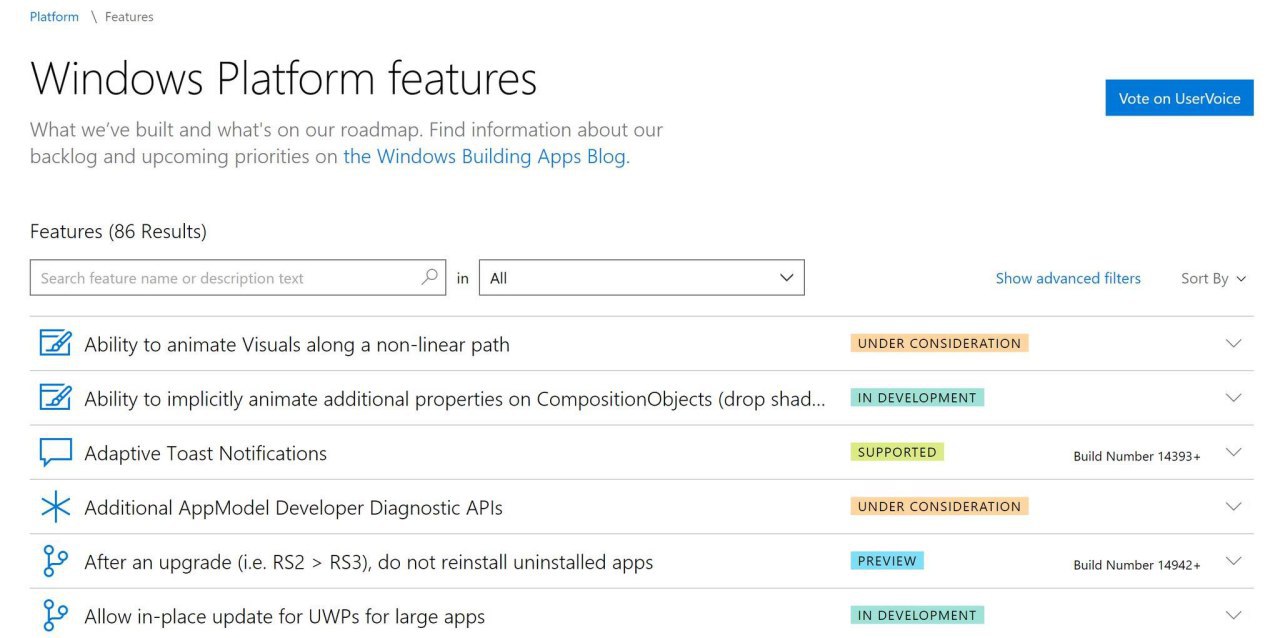Expand the non-linear path animation feature row
This screenshot has height=638, width=1280.
1233,343
